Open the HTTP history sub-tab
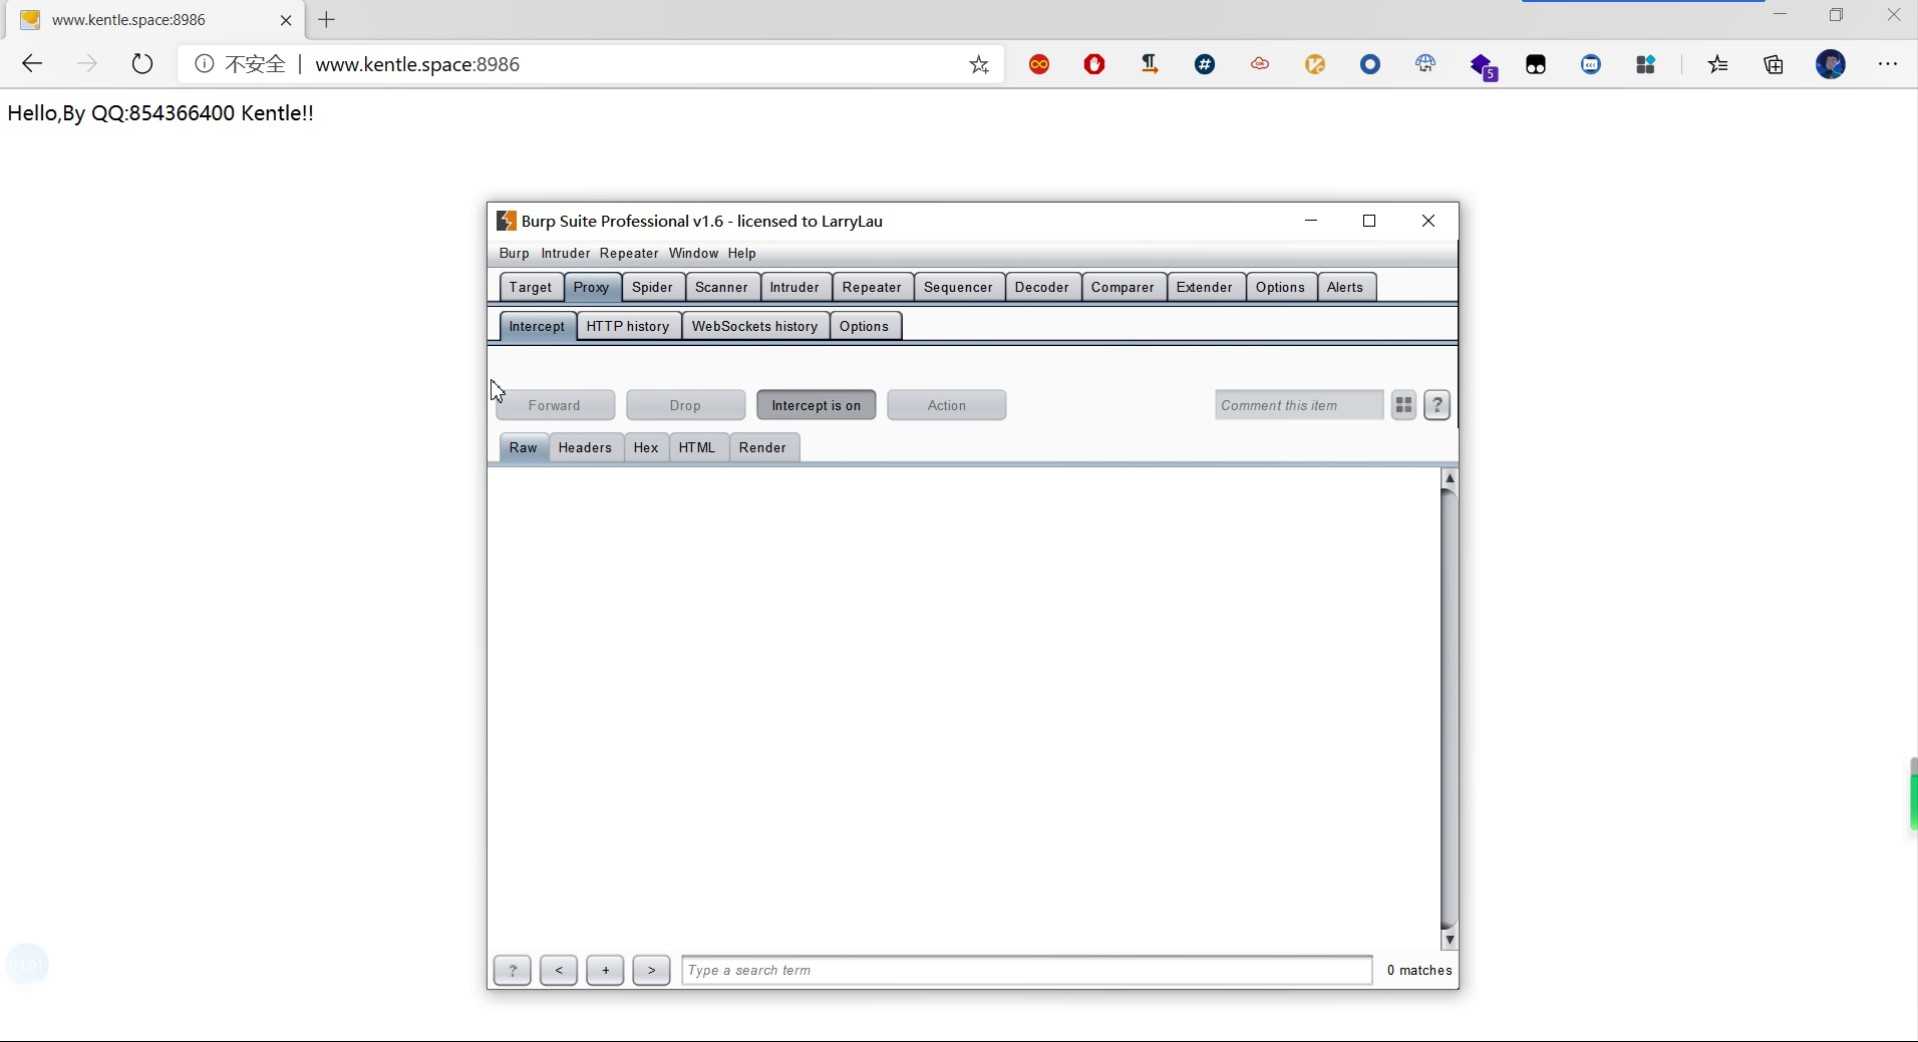This screenshot has width=1918, height=1042. (x=627, y=326)
